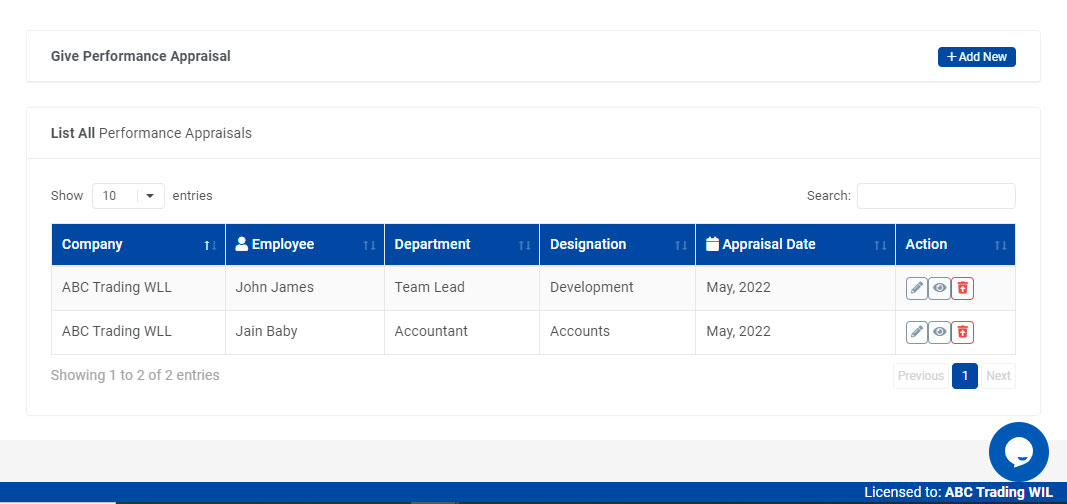Sort table by Designation column header
1067x504 pixels.
pos(616,245)
